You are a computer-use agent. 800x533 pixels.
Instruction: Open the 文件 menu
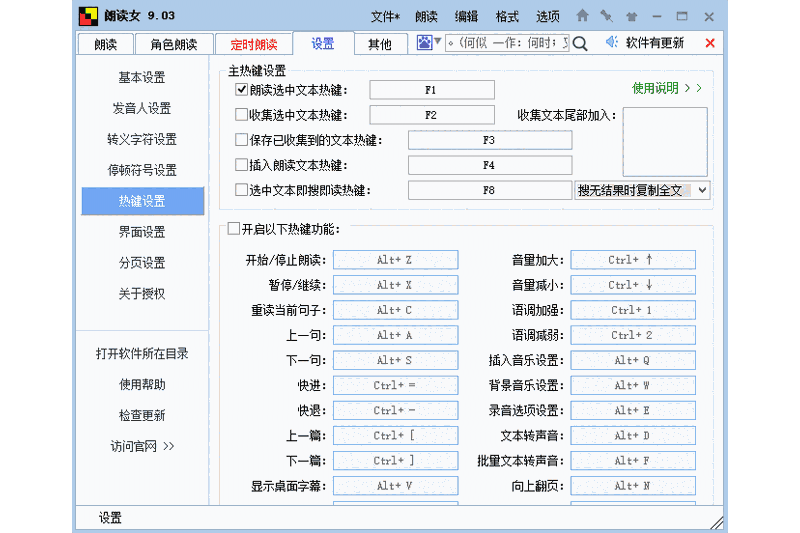click(384, 16)
